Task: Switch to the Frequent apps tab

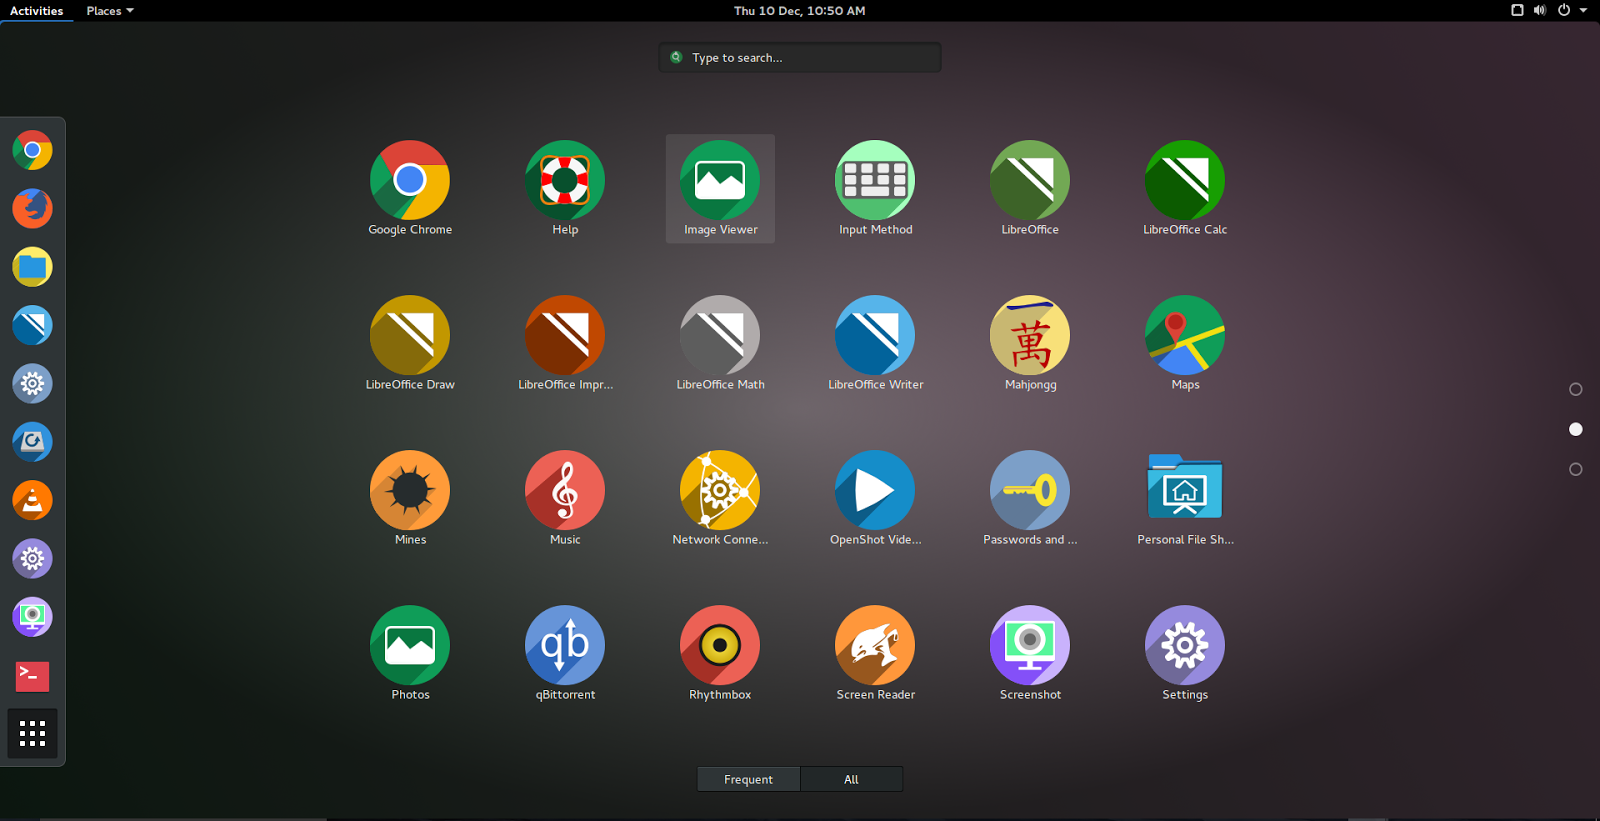Action: [x=749, y=779]
